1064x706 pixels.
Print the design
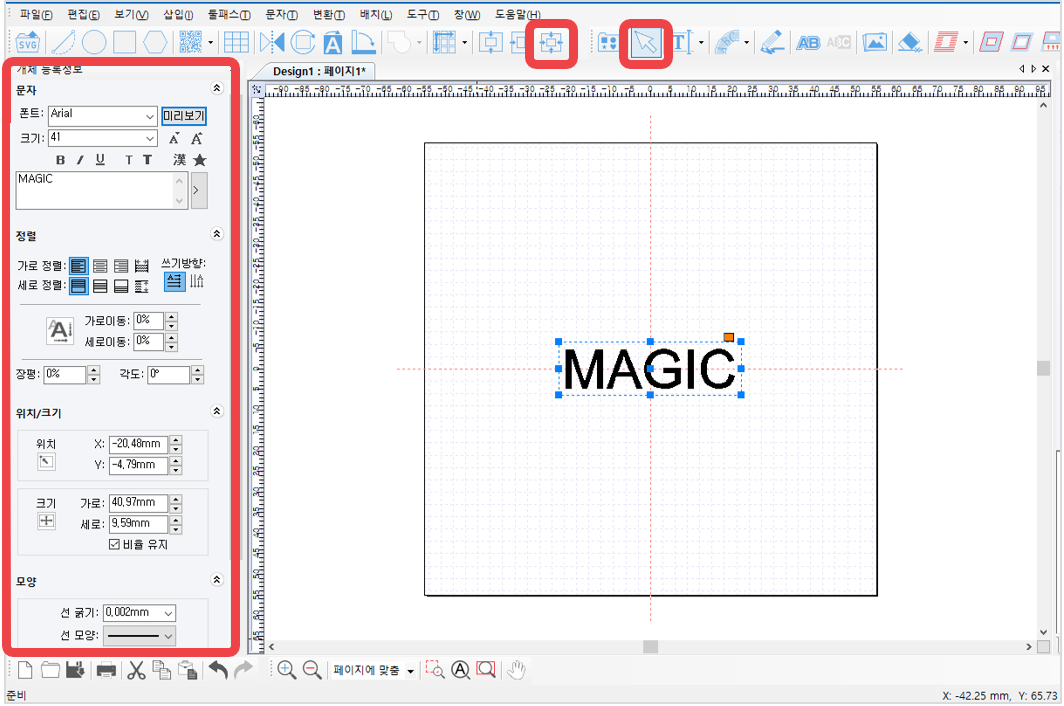(x=106, y=671)
